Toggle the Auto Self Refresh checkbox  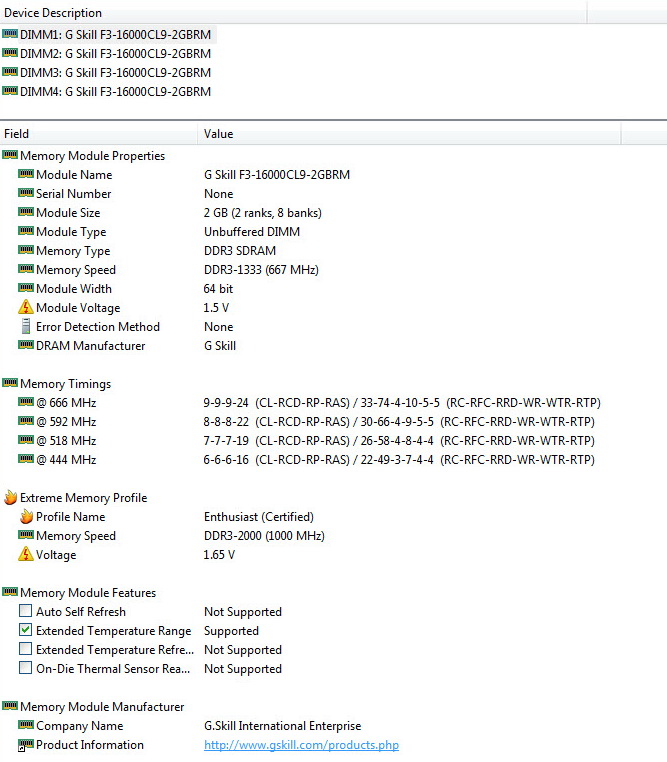[26, 611]
